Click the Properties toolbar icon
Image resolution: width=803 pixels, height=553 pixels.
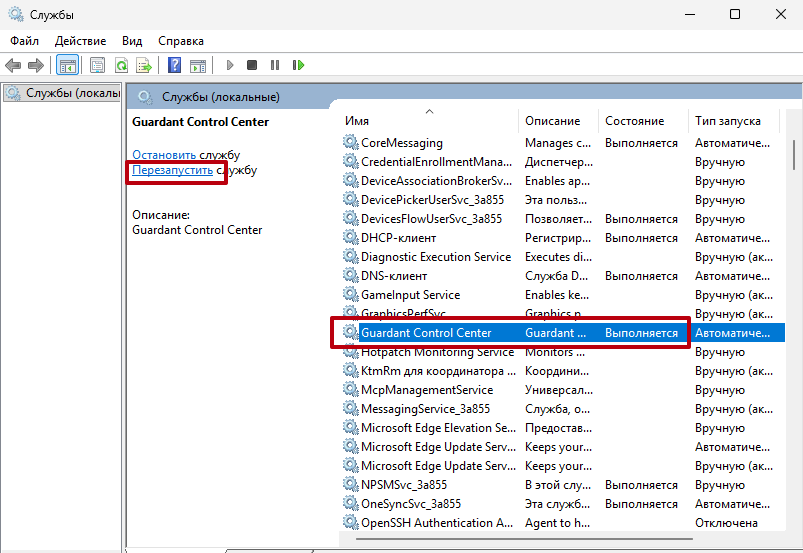(x=97, y=65)
